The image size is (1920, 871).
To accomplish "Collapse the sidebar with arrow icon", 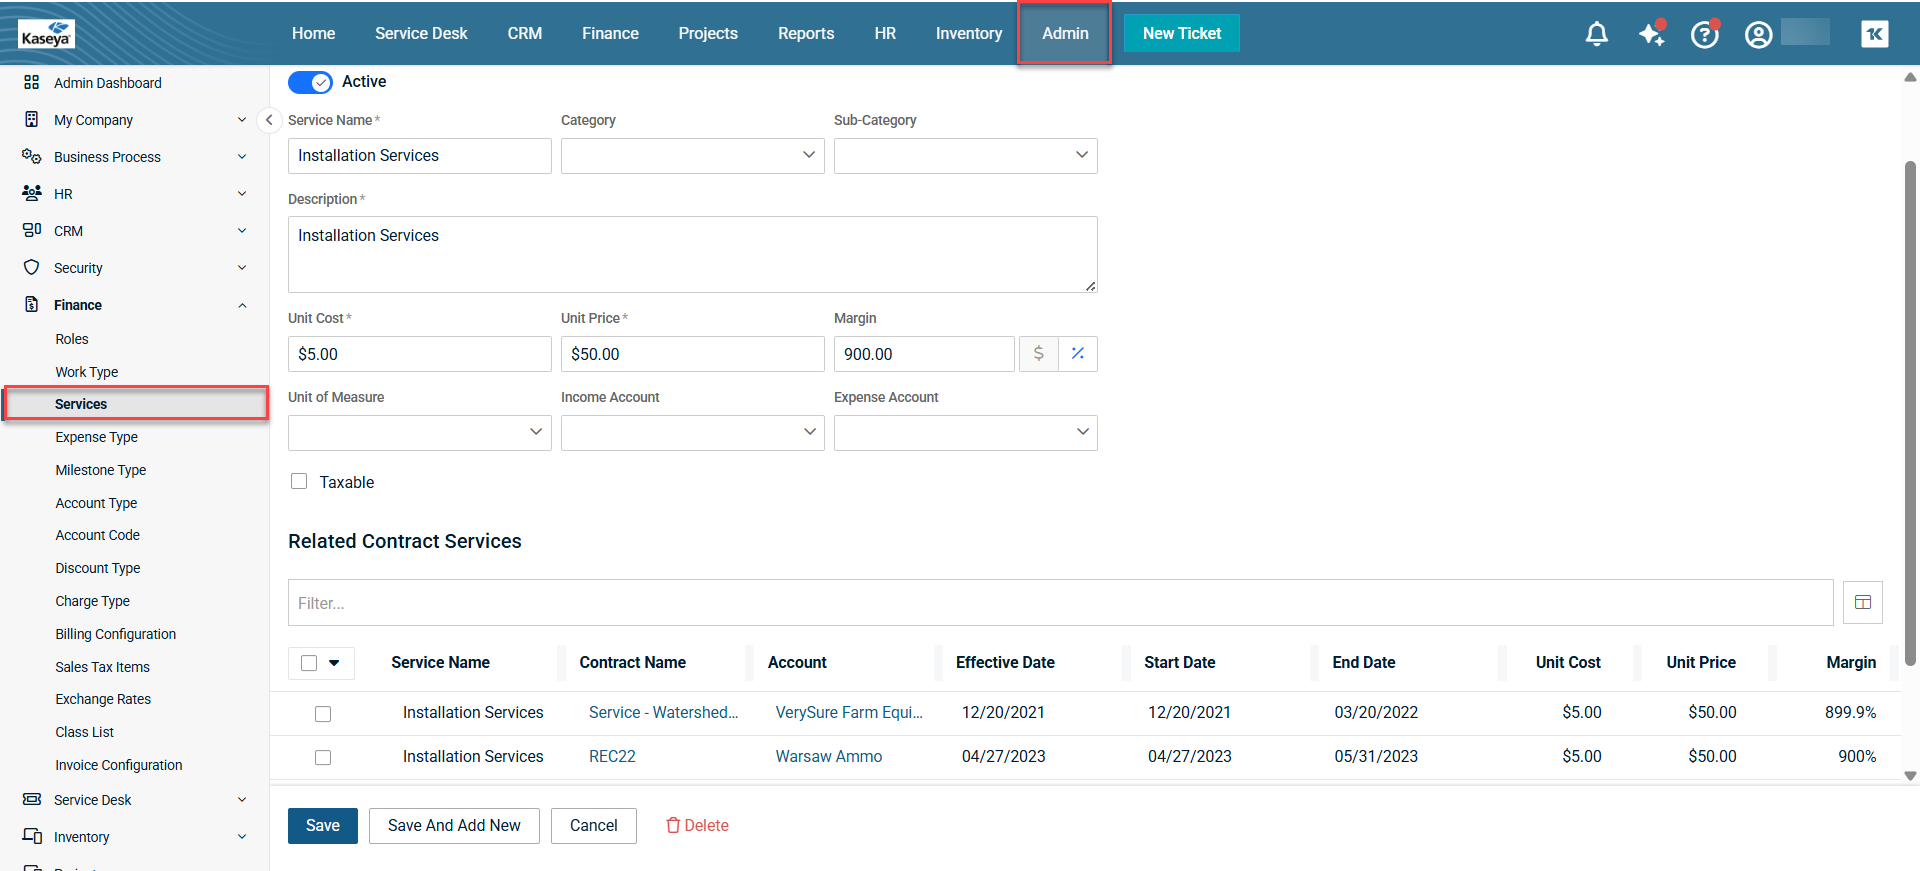I will [269, 120].
